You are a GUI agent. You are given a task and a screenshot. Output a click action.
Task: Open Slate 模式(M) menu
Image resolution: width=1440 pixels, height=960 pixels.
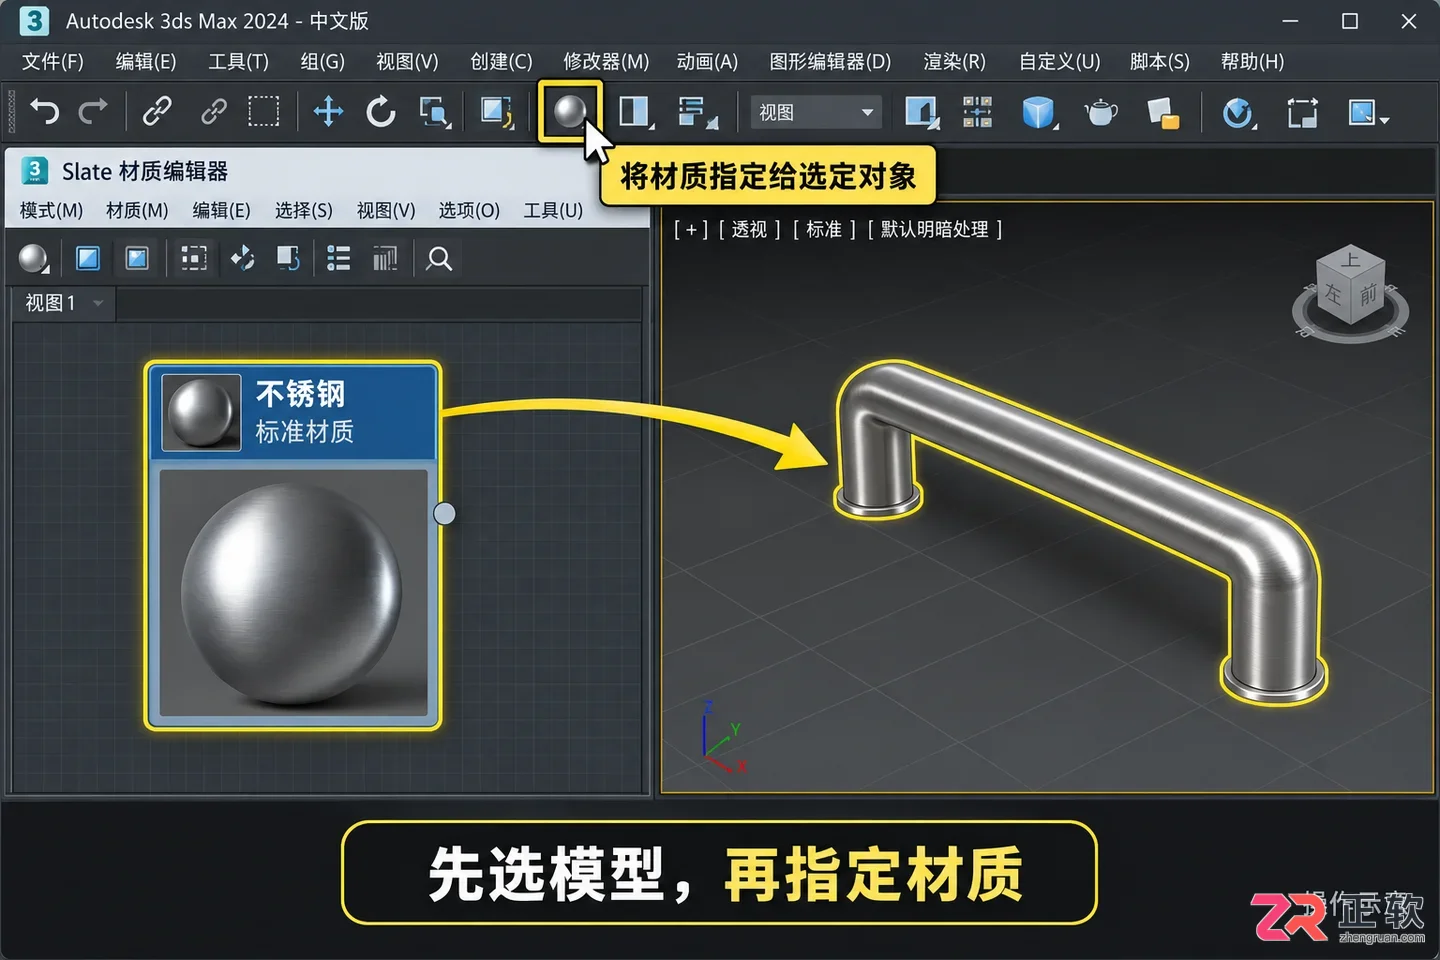tap(51, 211)
